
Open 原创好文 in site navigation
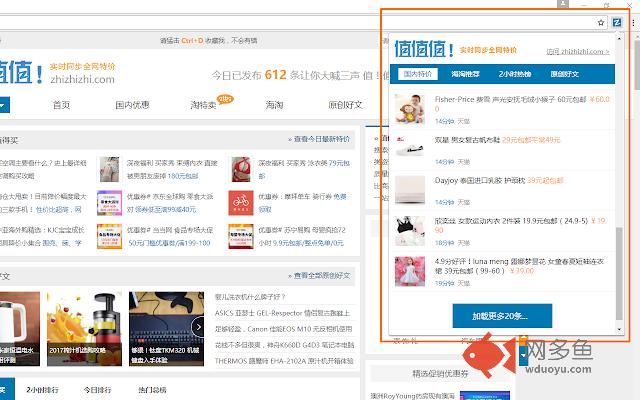[x=345, y=105]
